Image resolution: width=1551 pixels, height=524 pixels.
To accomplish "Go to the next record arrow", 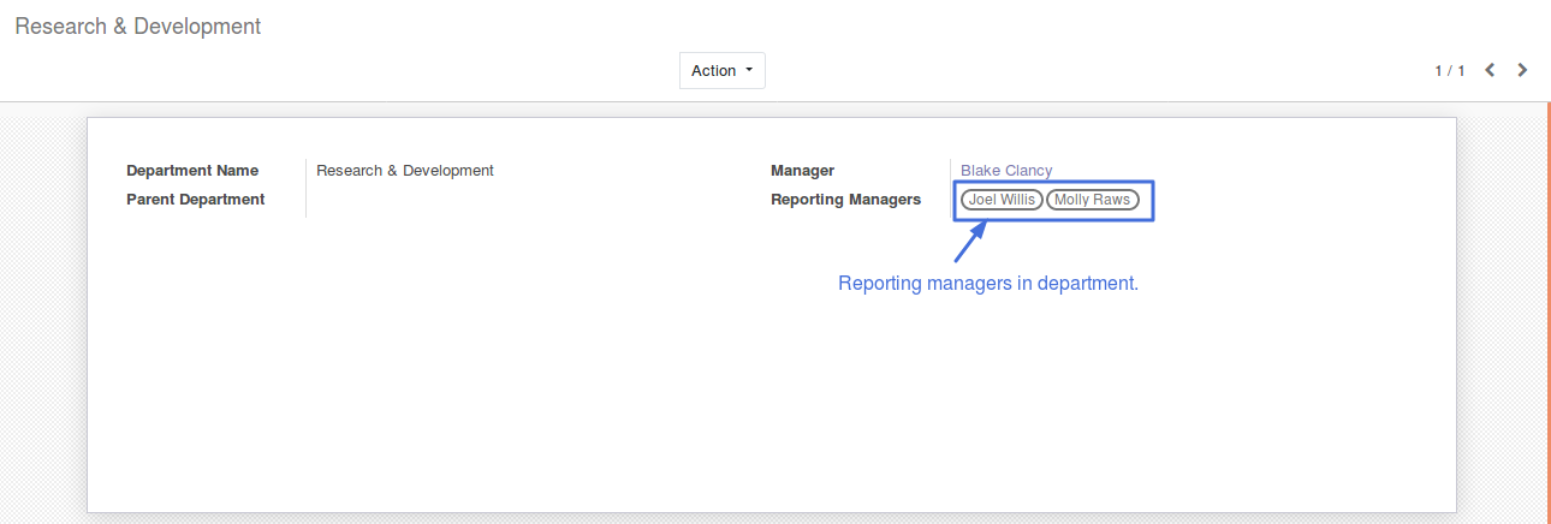I will [x=1522, y=70].
